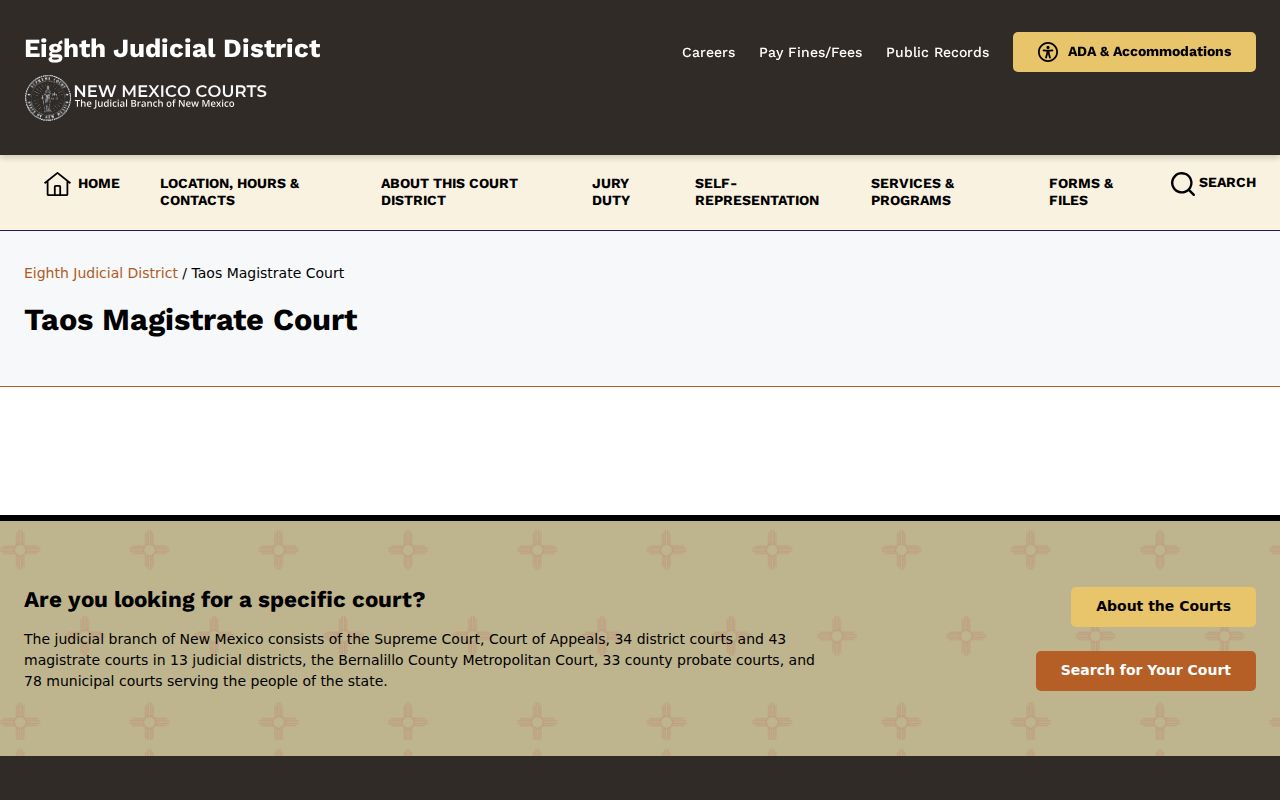
Task: Open About This Court District menu
Action: click(x=449, y=192)
